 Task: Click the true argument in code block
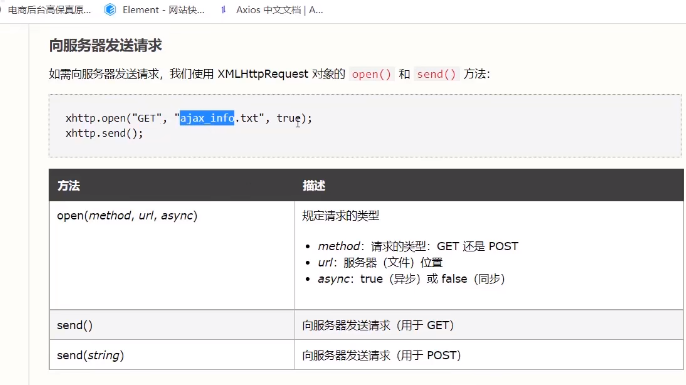click(x=288, y=118)
